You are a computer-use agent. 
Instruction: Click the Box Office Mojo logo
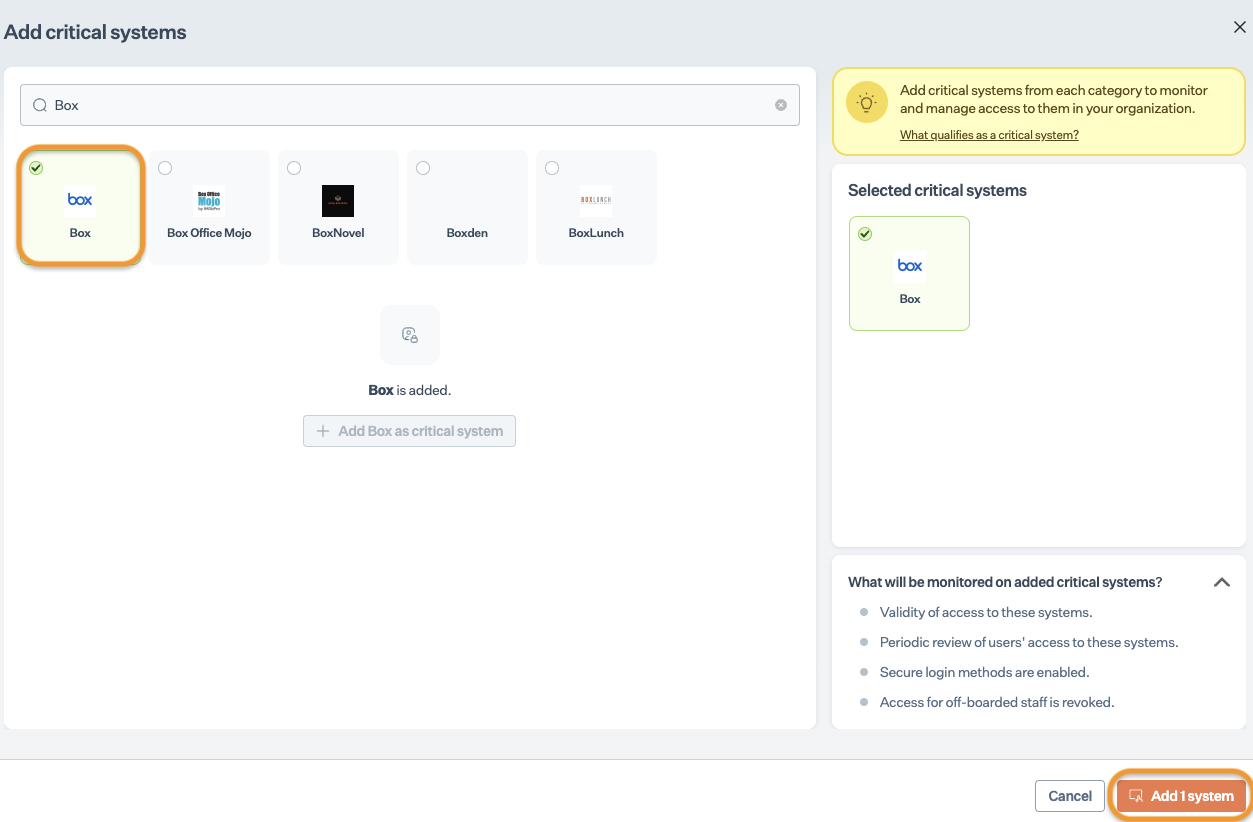click(x=209, y=200)
